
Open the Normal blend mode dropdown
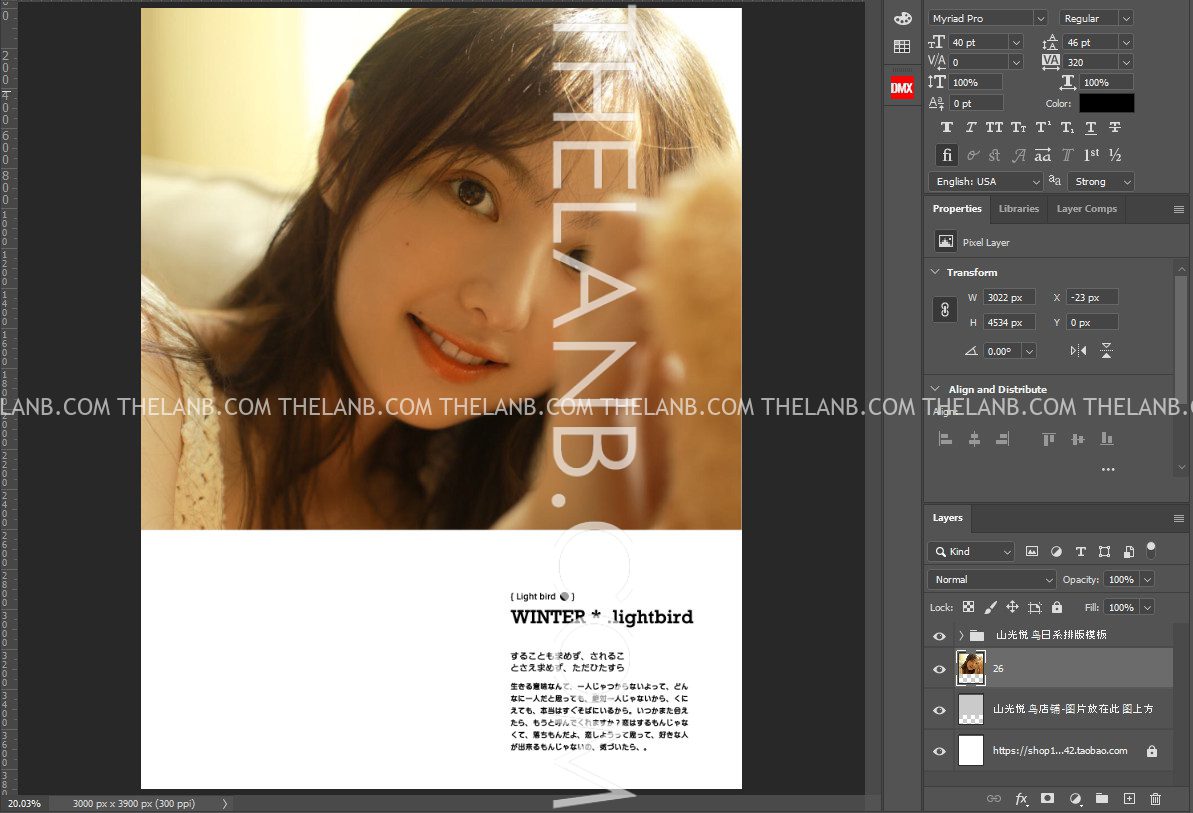tap(991, 580)
